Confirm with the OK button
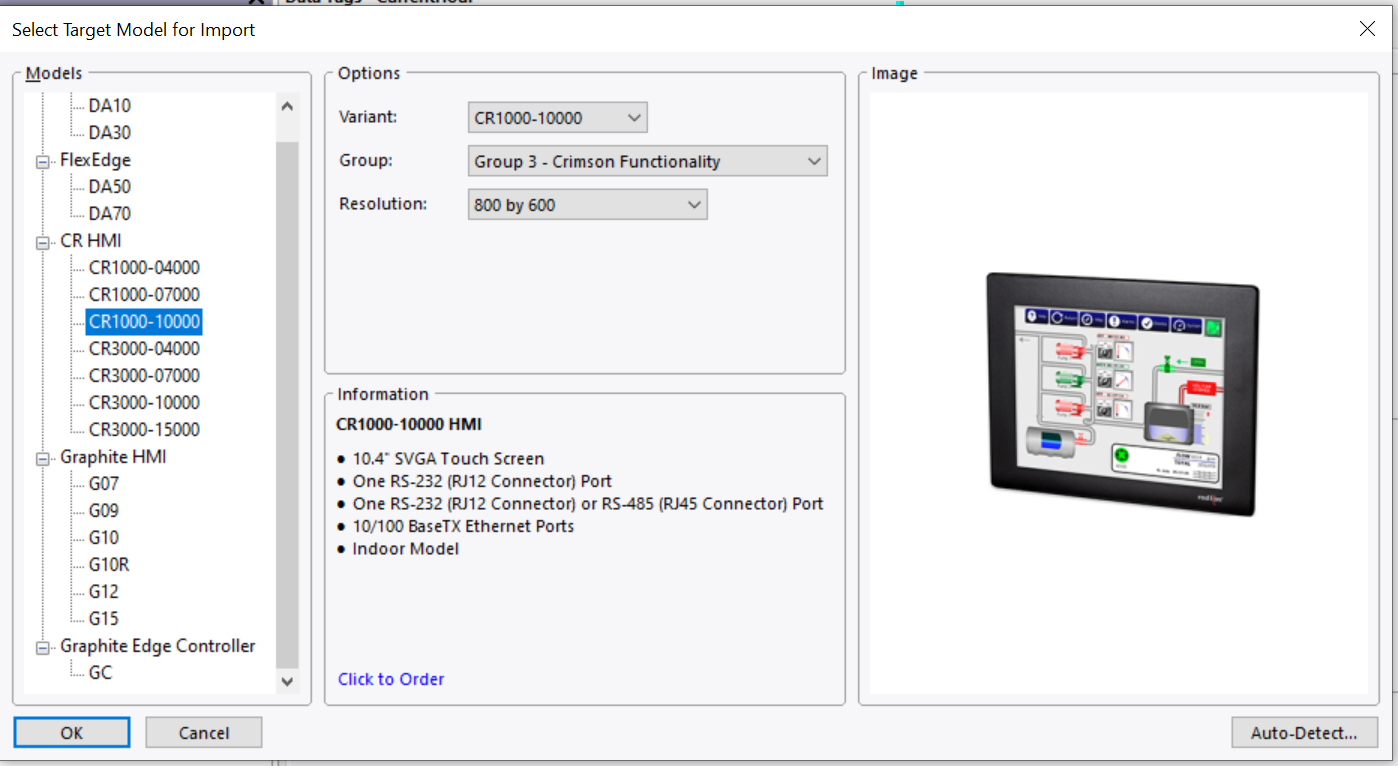This screenshot has height=766, width=1398. tap(72, 733)
